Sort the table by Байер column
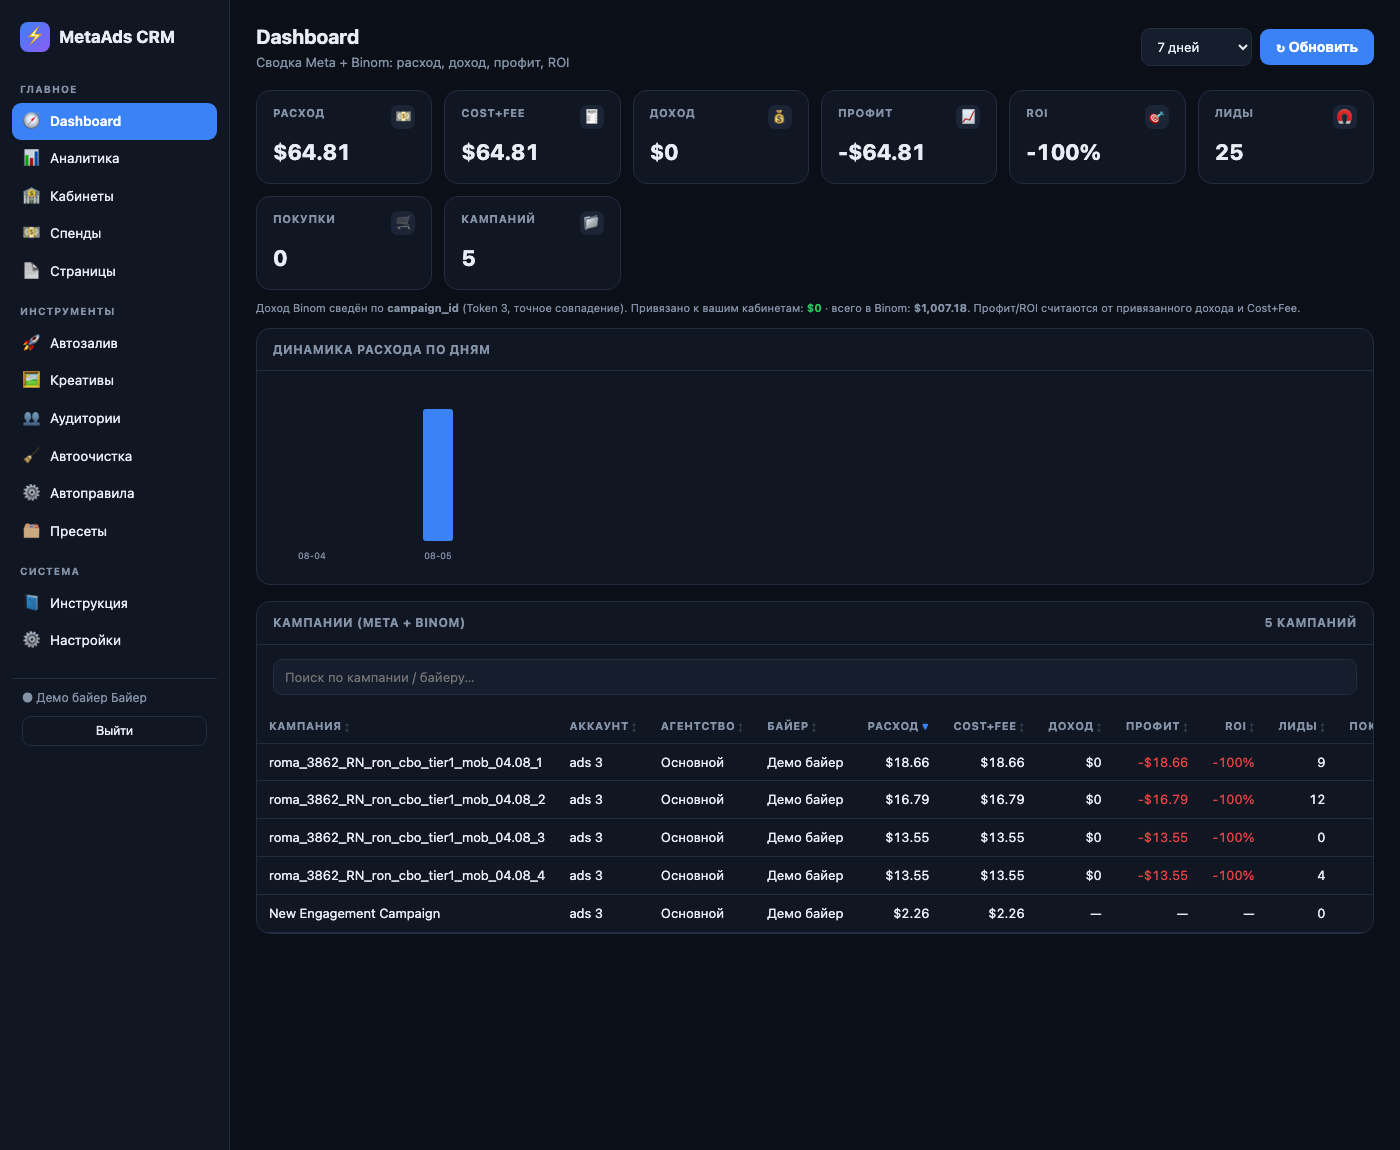This screenshot has width=1400, height=1150. [x=792, y=726]
